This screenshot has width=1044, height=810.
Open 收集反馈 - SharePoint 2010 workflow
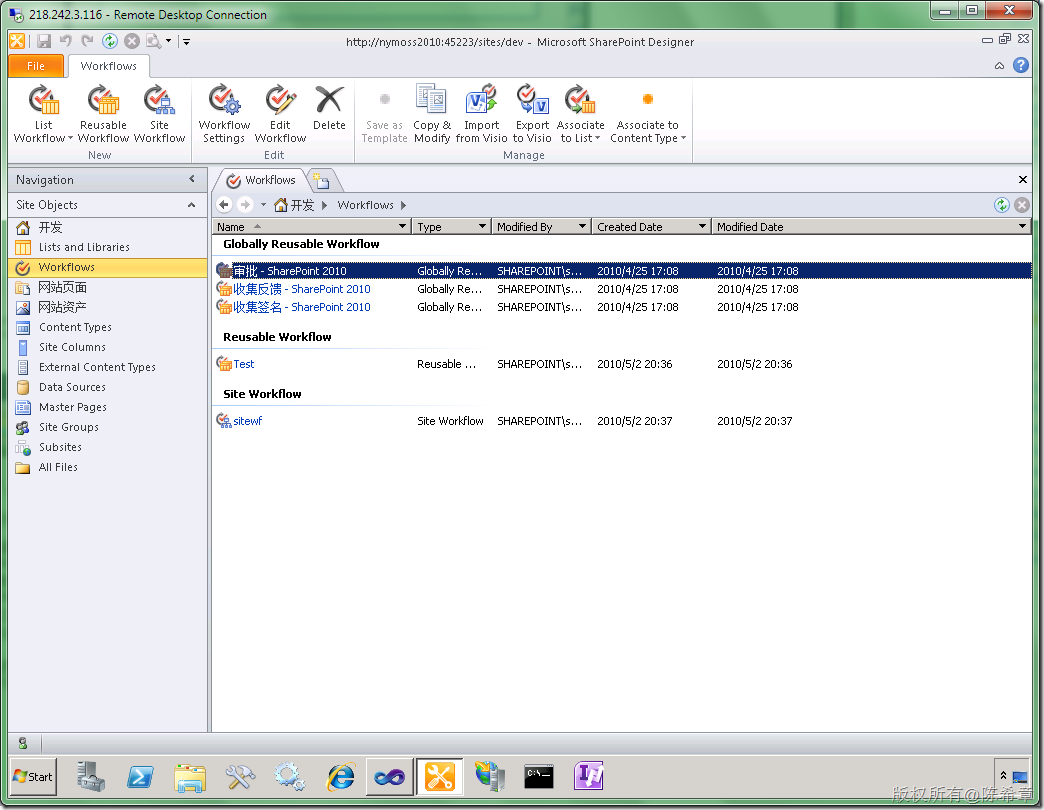pos(302,289)
